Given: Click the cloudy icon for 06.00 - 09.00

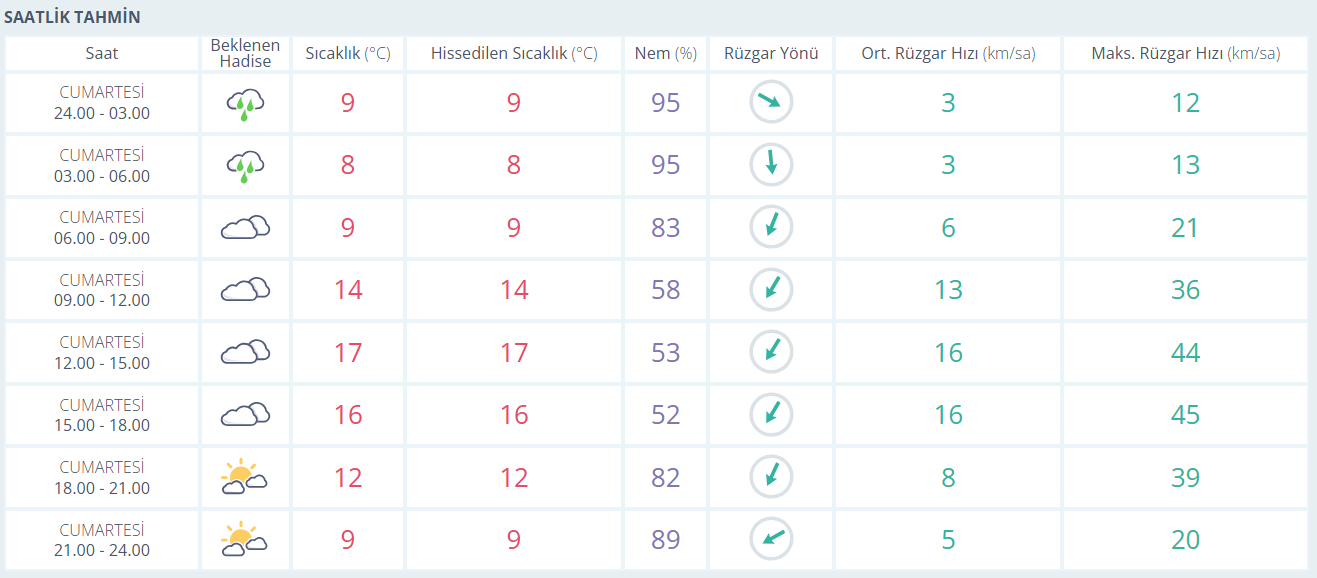Looking at the screenshot, I should (x=245, y=228).
